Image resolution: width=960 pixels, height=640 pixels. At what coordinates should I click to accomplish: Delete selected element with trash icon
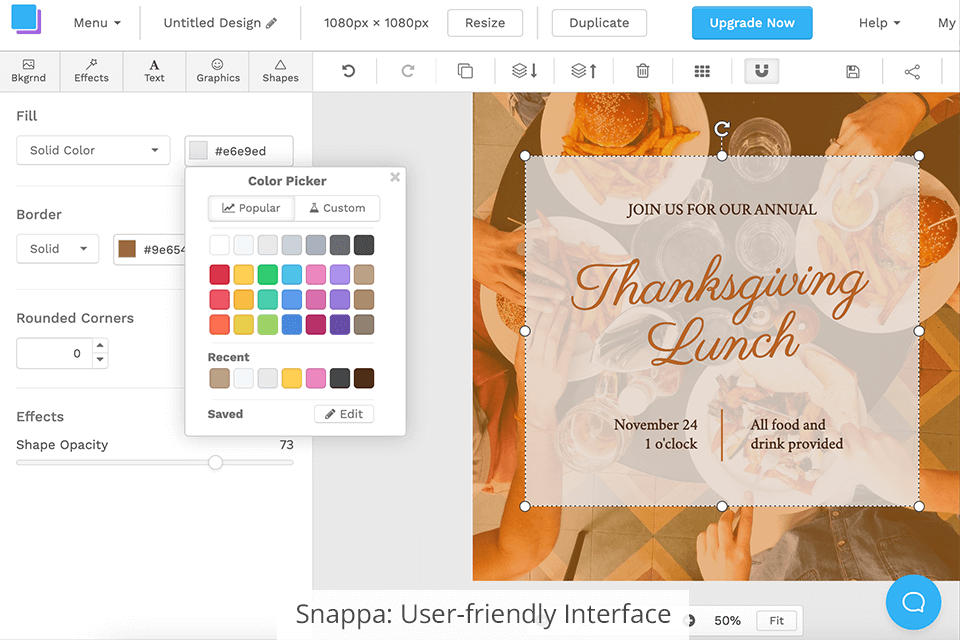(x=643, y=71)
